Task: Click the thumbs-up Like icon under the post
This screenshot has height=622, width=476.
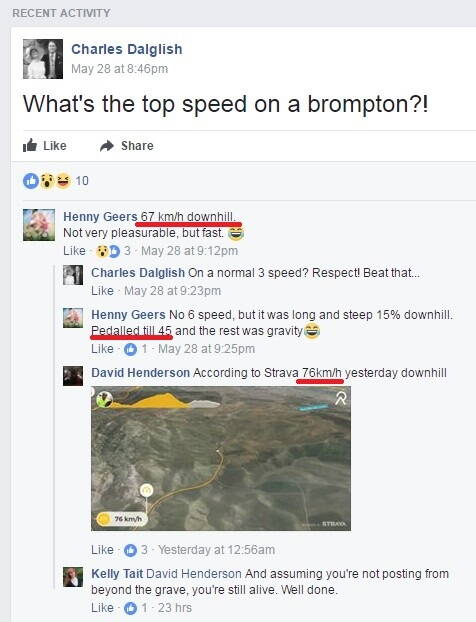Action: coord(30,146)
